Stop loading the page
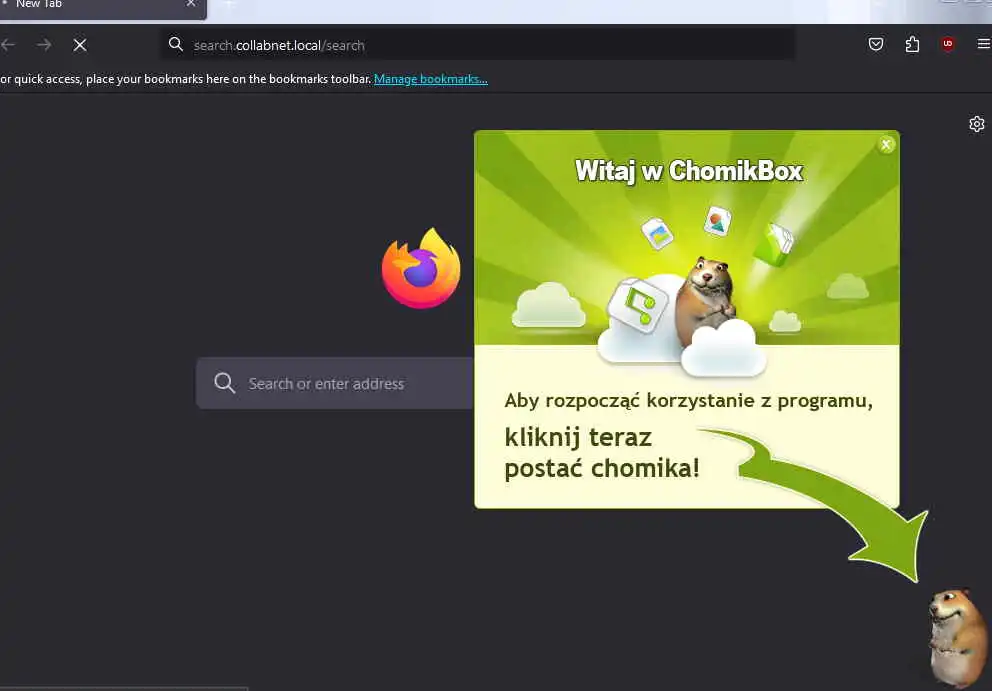Image resolution: width=992 pixels, height=691 pixels. (x=80, y=45)
